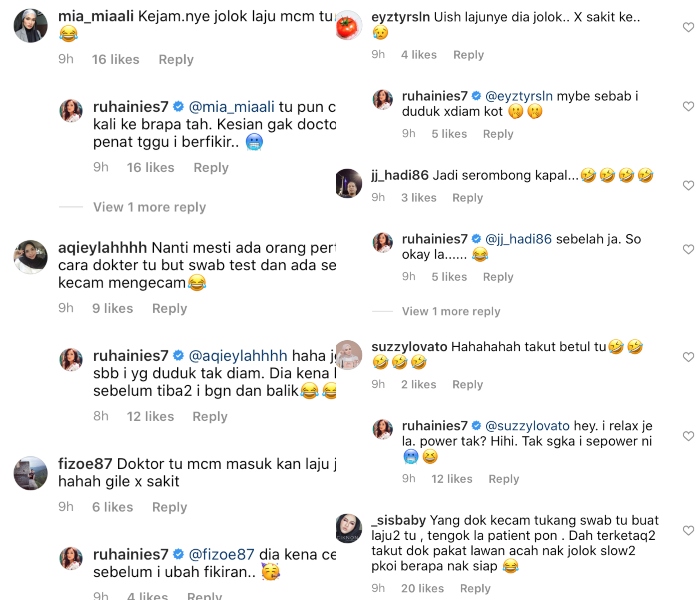Image resolution: width=700 pixels, height=600 pixels.
Task: Like eyztyrsln's comment with the heart
Action: tap(688, 27)
